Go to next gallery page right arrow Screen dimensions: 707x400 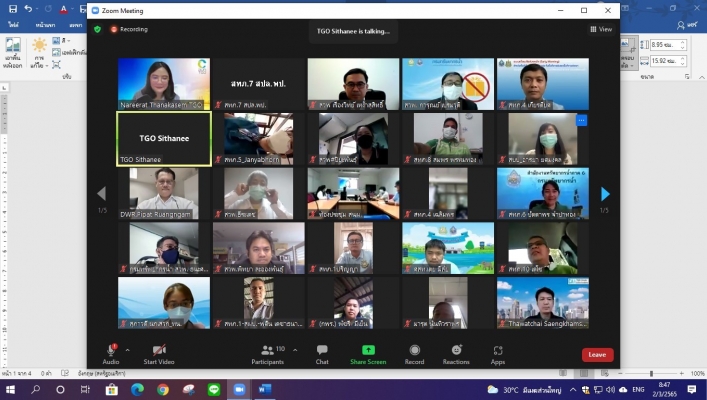604,194
